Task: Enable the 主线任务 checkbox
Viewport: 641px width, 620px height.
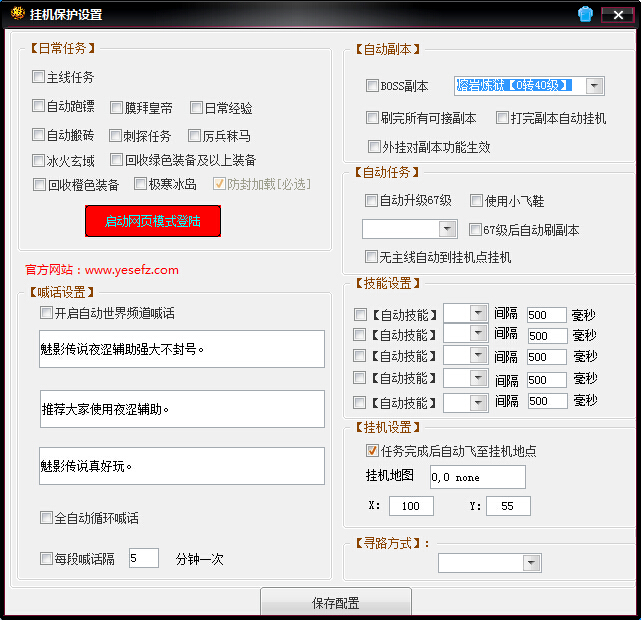Action: point(38,76)
